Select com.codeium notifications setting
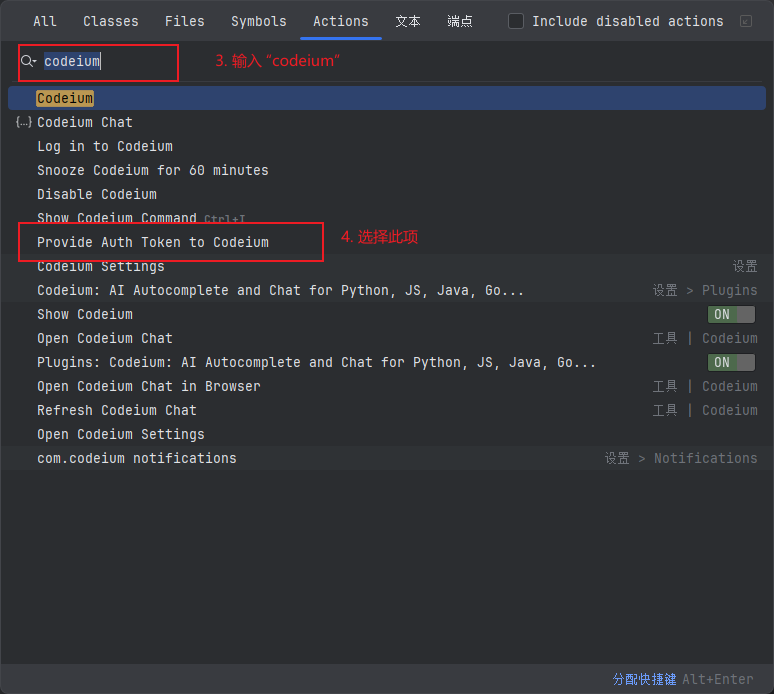This screenshot has height=694, width=774. 137,458
